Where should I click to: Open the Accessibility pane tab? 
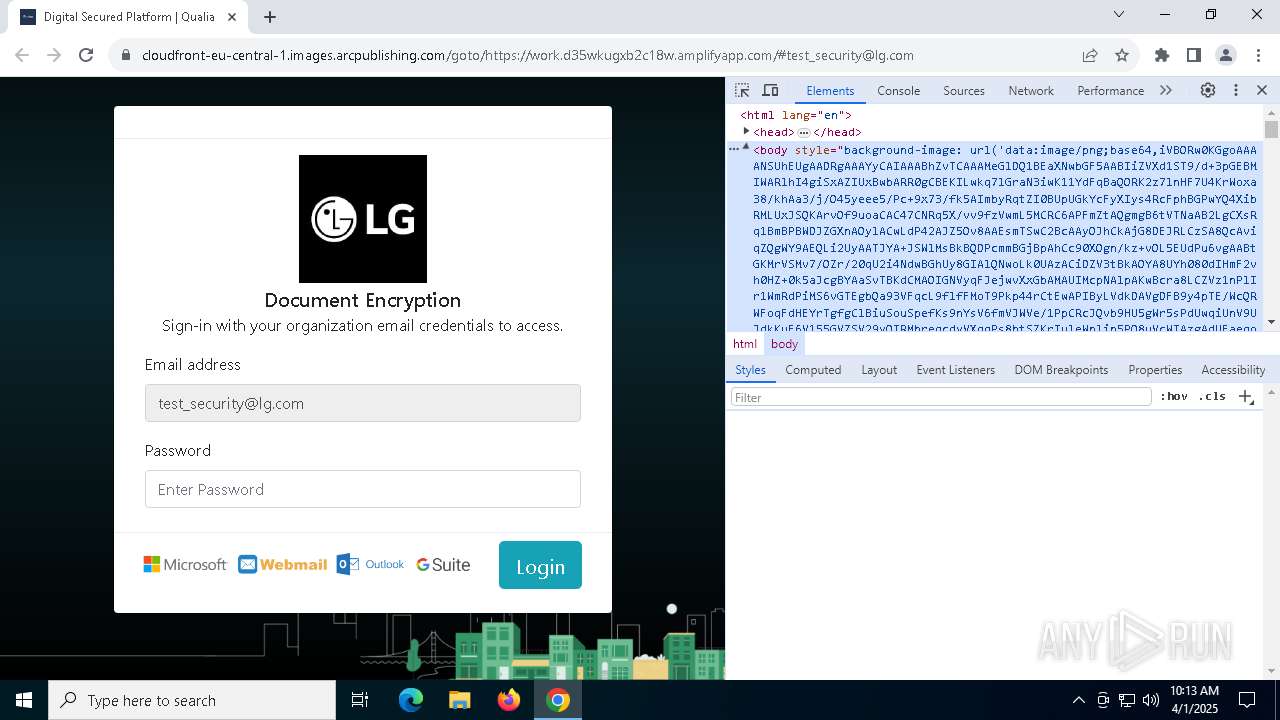click(x=1233, y=370)
